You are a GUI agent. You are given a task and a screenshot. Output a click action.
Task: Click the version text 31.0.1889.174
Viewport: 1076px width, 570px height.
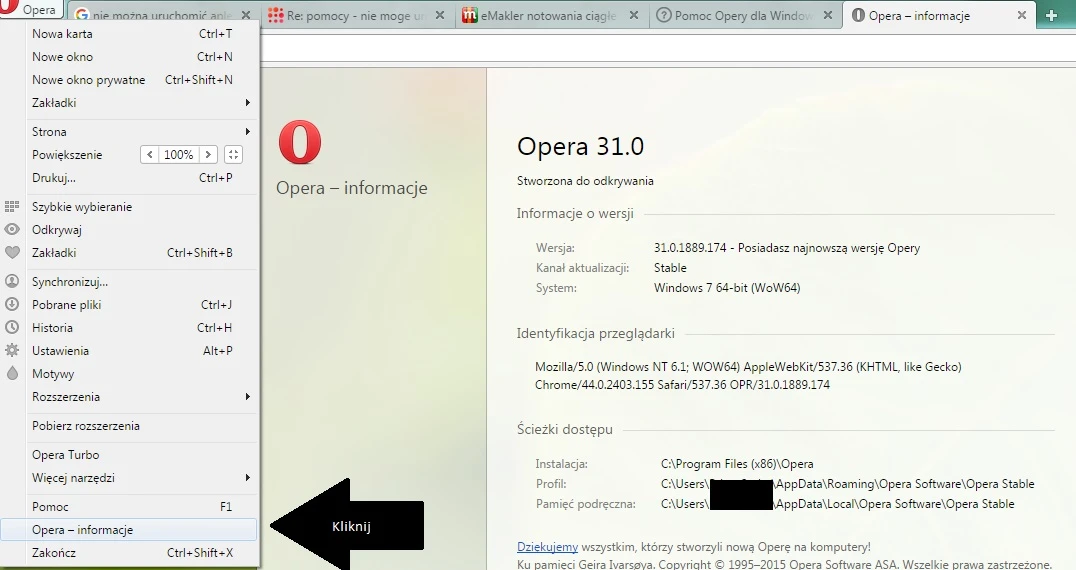690,248
